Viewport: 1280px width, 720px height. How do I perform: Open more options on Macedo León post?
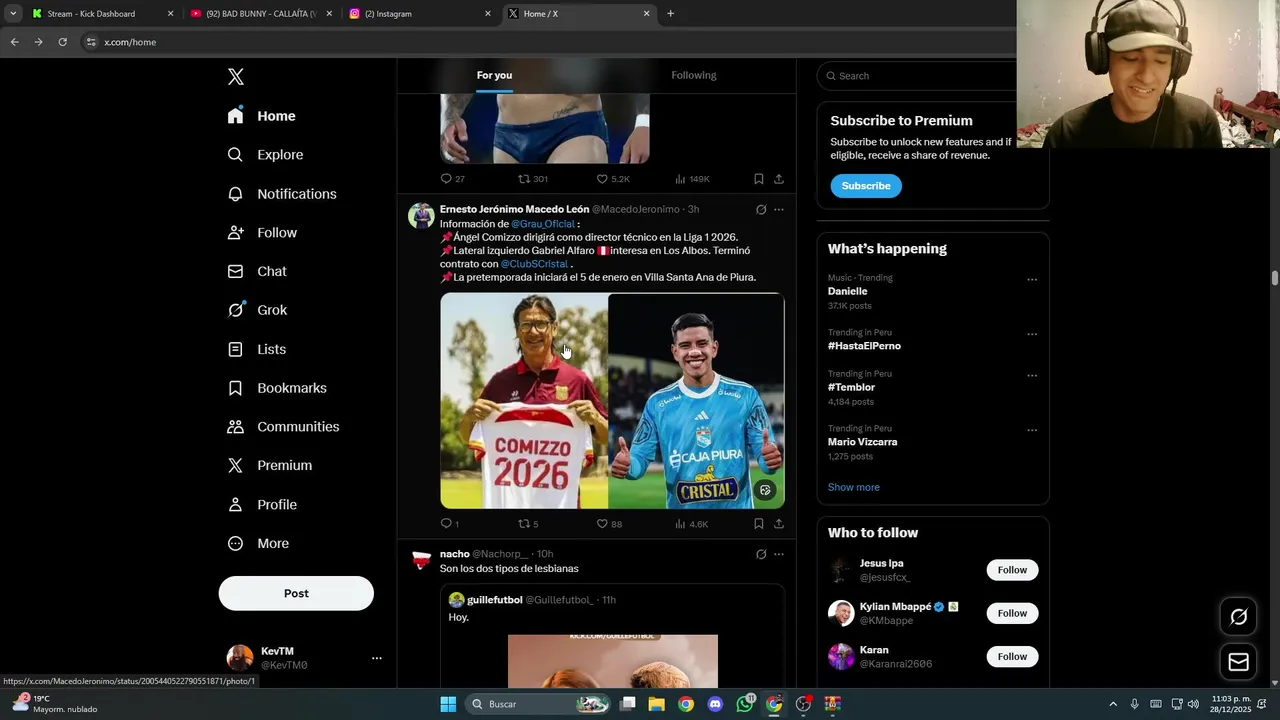(x=779, y=210)
